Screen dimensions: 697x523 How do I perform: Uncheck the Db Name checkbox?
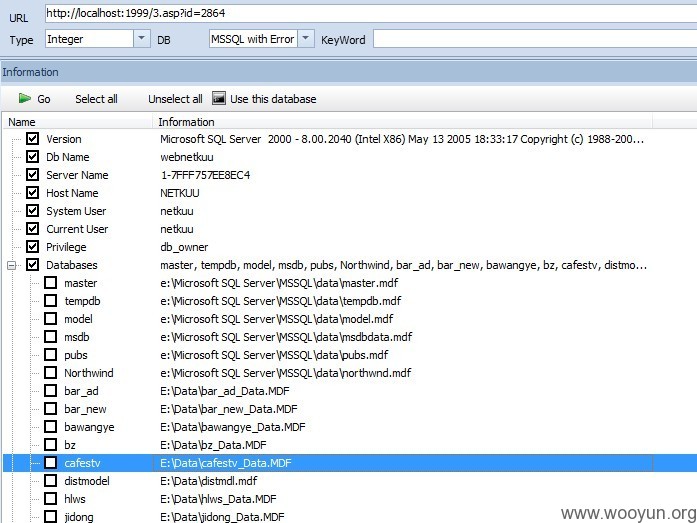click(32, 156)
